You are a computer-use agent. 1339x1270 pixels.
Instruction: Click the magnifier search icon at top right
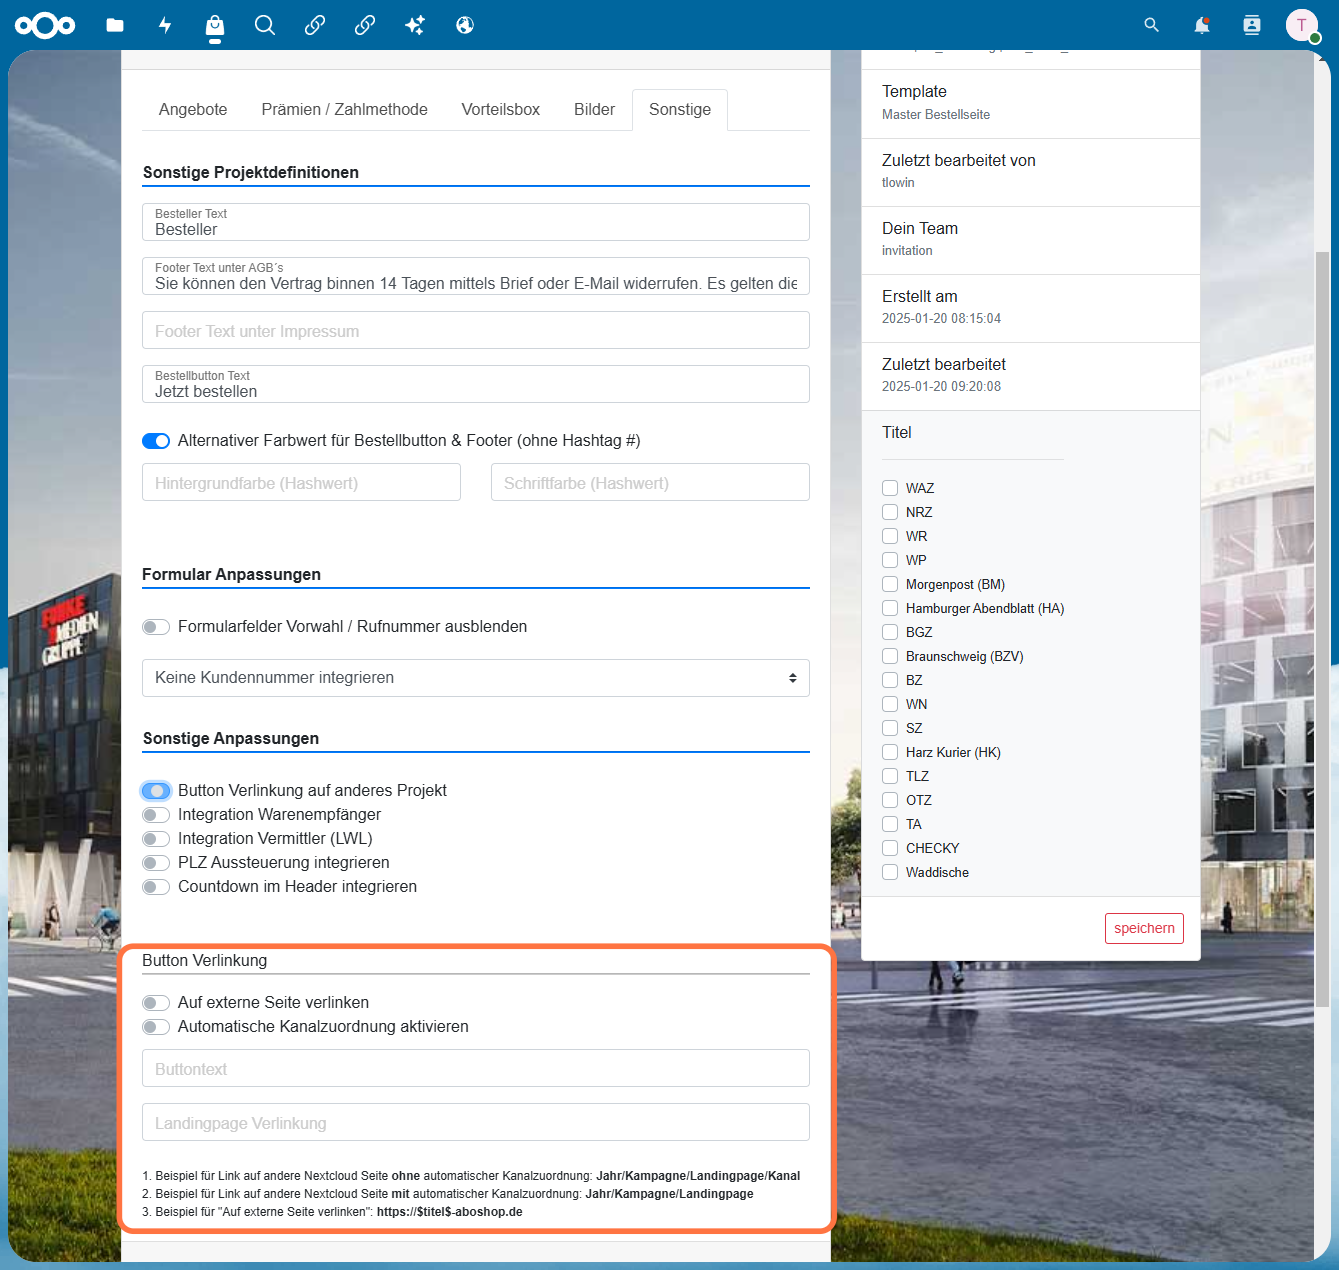1152,25
